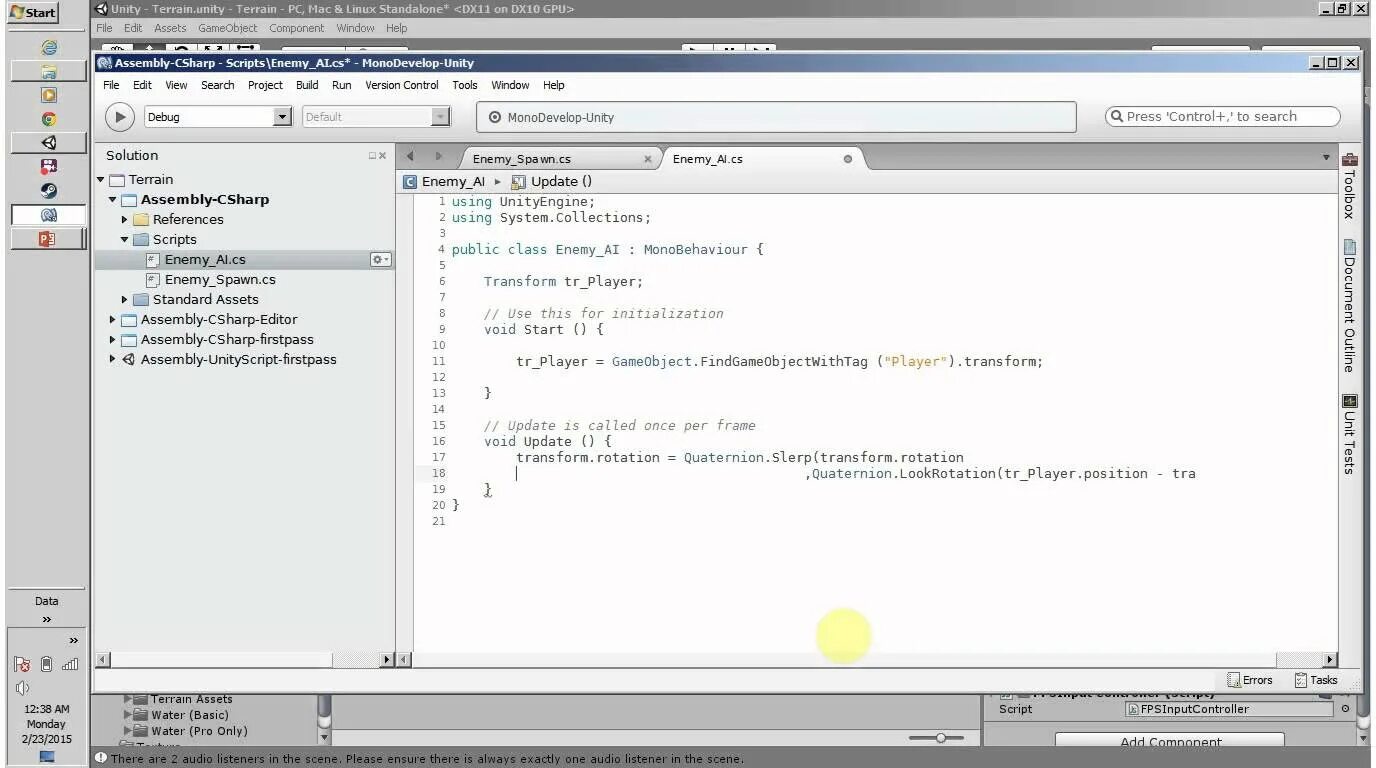This screenshot has height=768, width=1376.
Task: Expand the Assembly-UnityScript-firstpass project
Action: click(x=113, y=360)
